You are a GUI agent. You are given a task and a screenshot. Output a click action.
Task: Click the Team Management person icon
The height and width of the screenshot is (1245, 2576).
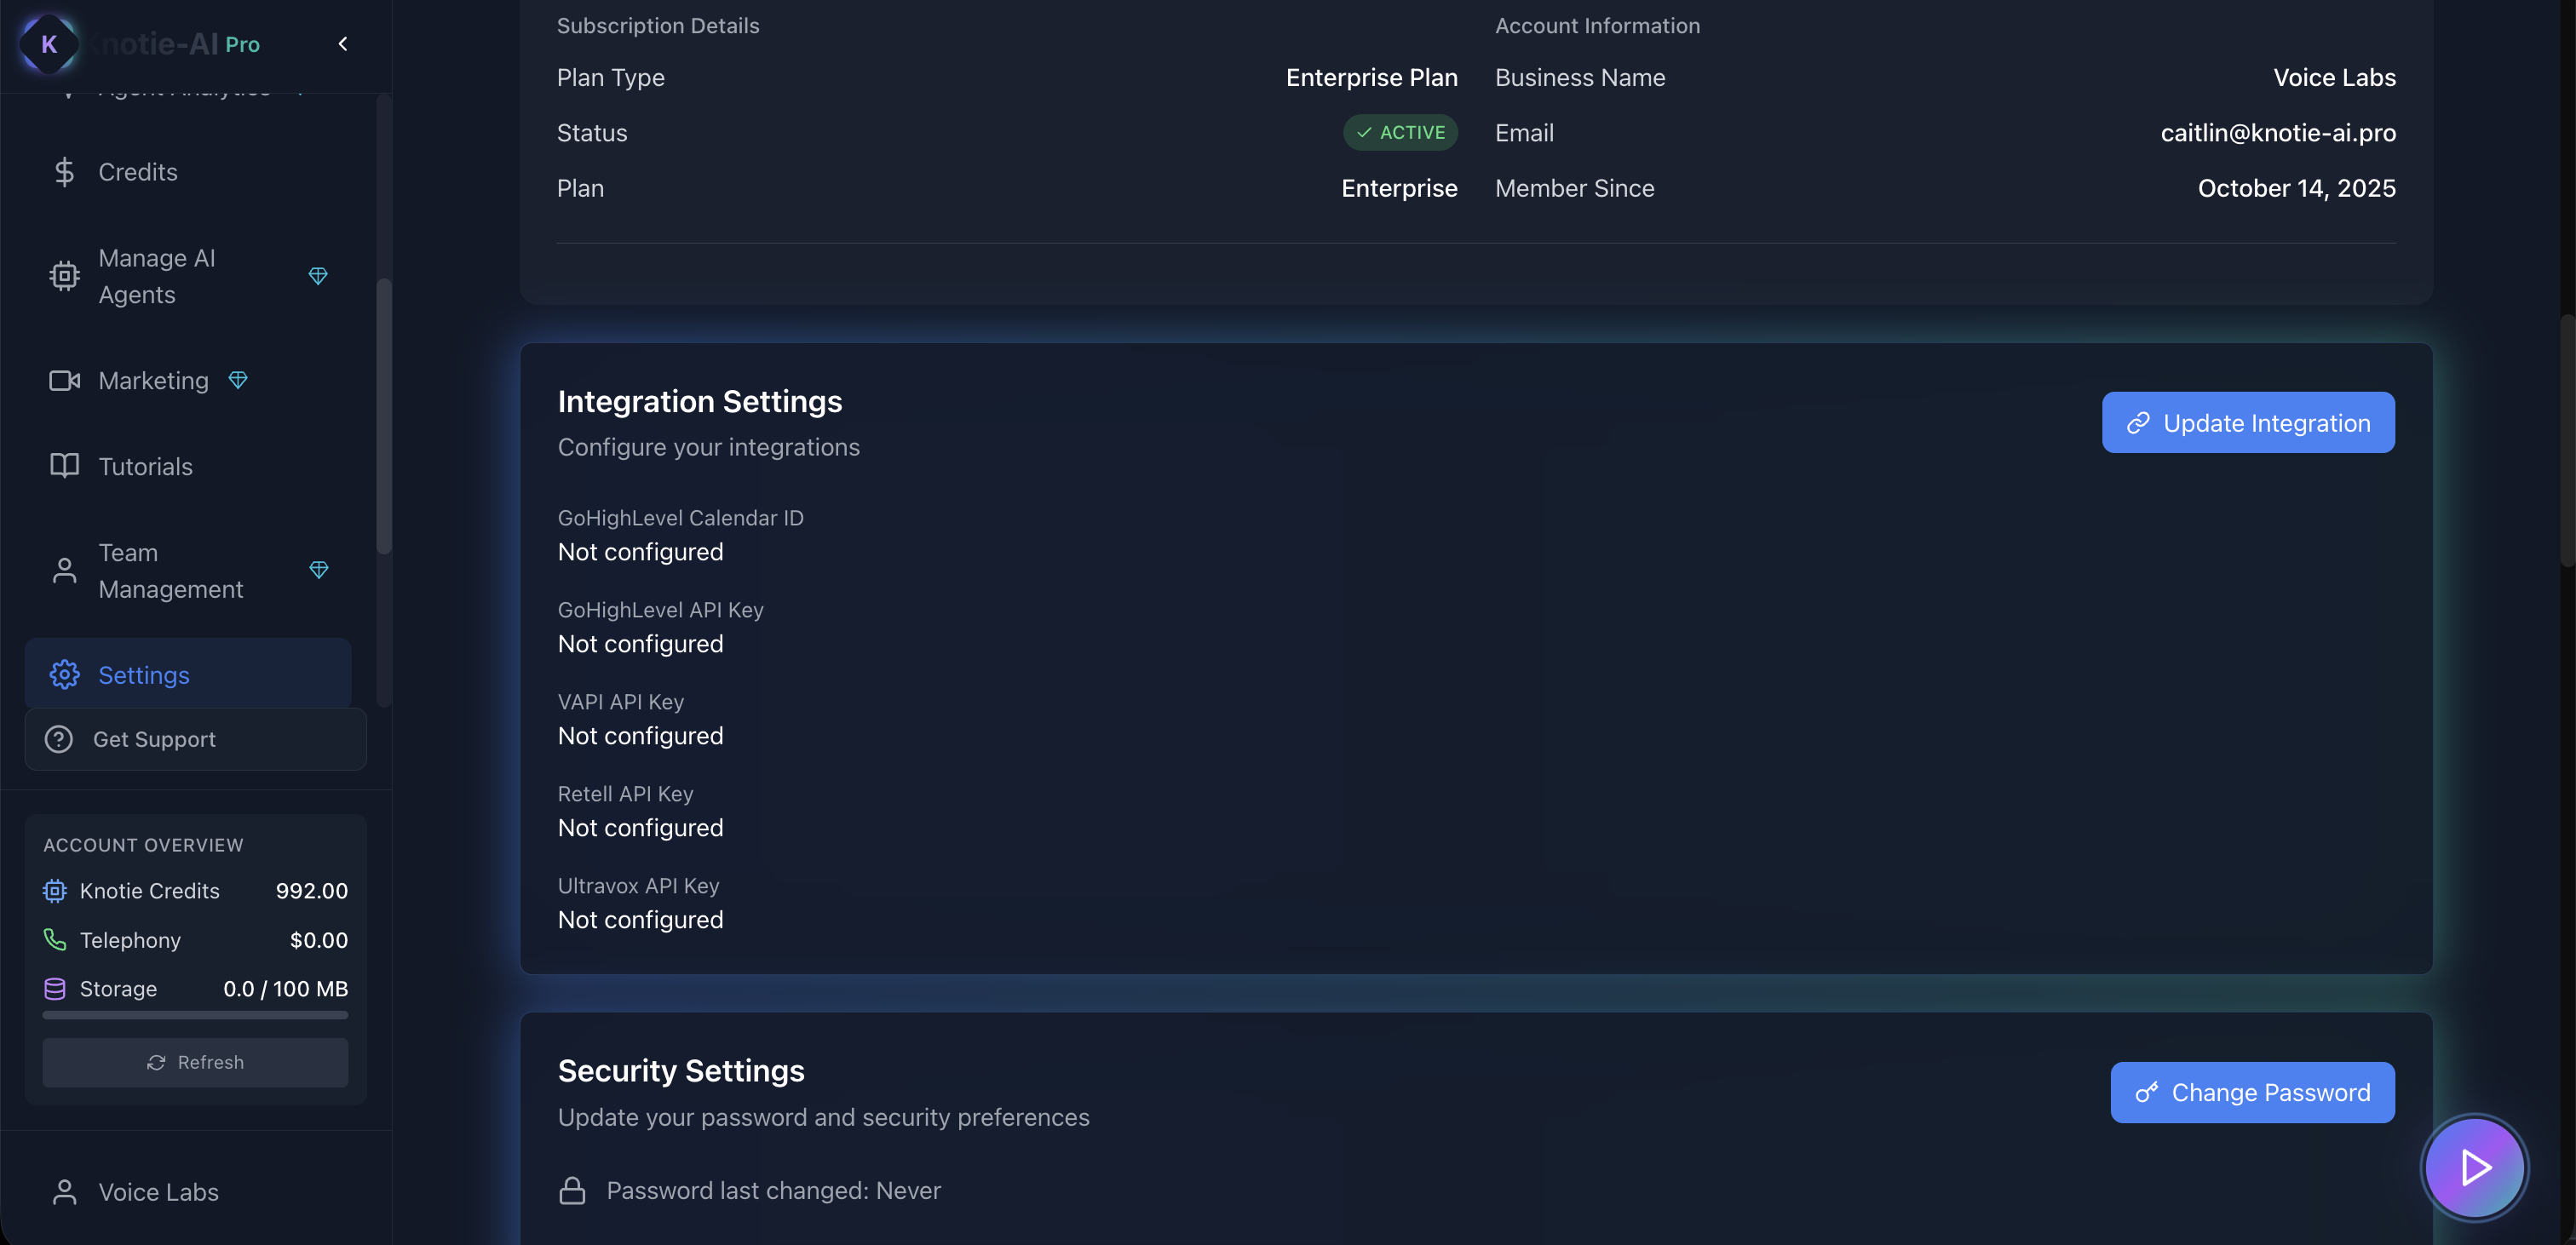tap(64, 570)
